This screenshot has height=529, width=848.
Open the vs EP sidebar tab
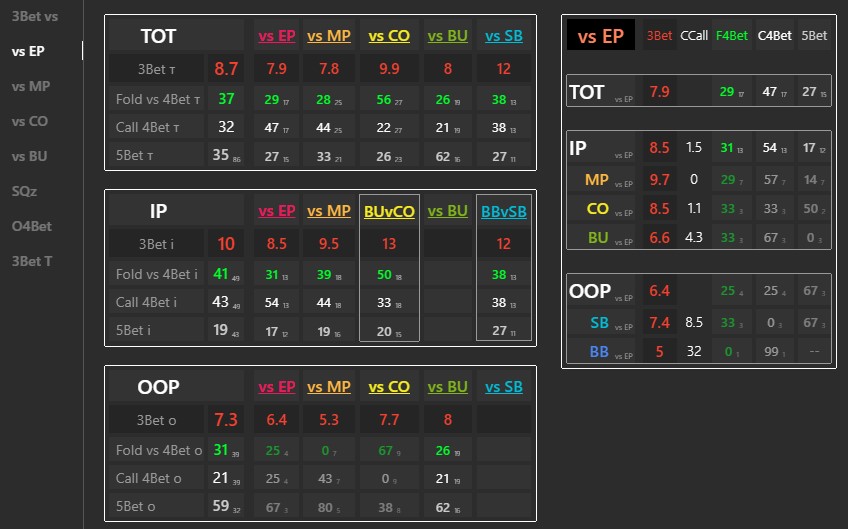(30, 51)
